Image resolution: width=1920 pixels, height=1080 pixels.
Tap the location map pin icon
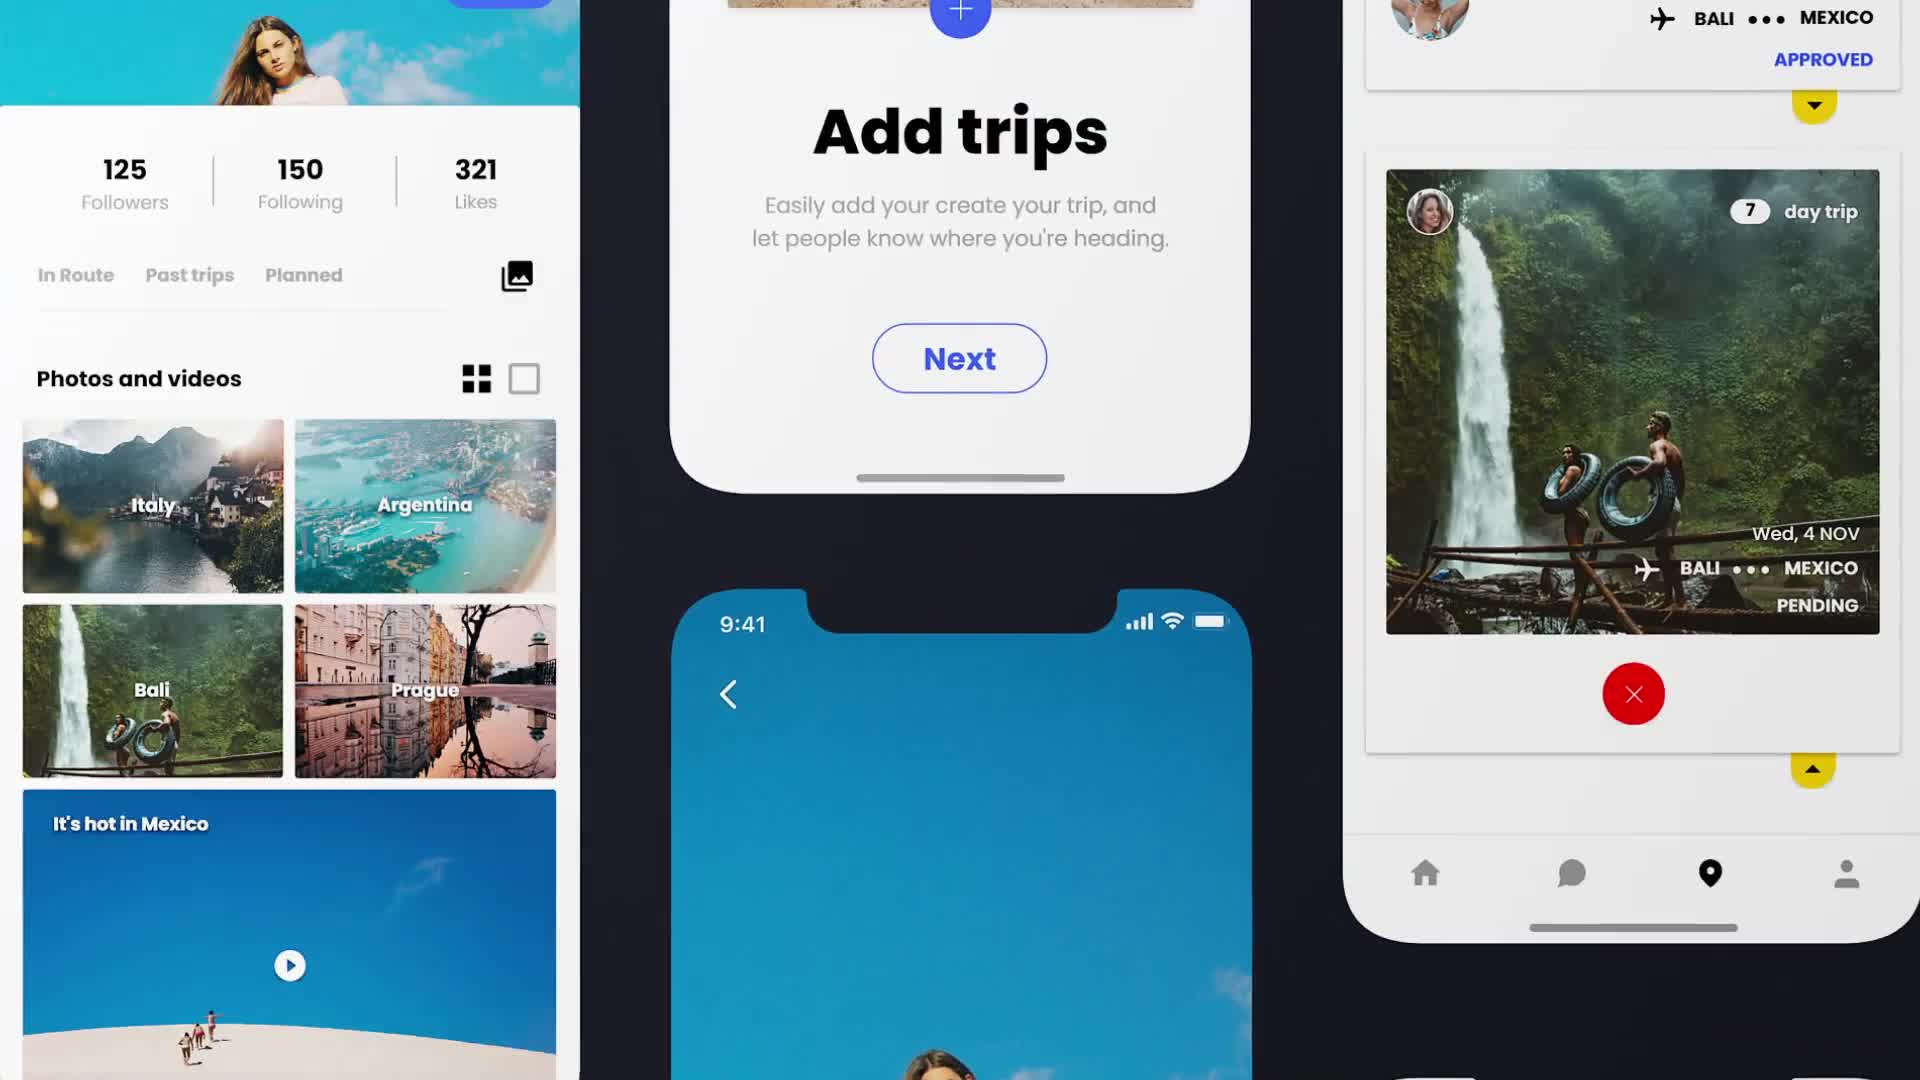tap(1710, 873)
